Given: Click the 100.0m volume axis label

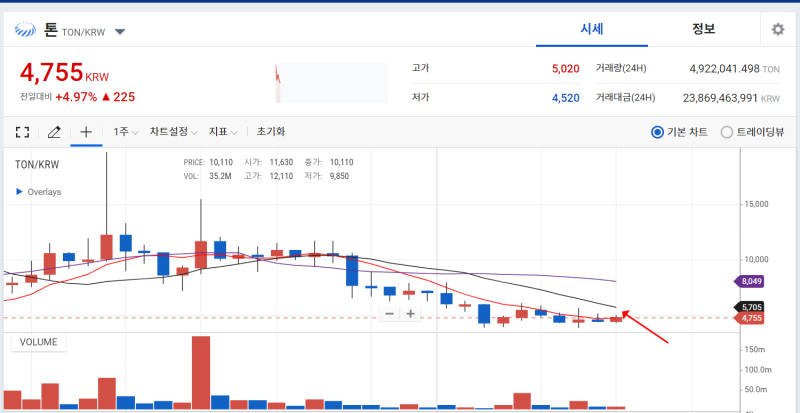Looking at the screenshot, I should click(757, 370).
